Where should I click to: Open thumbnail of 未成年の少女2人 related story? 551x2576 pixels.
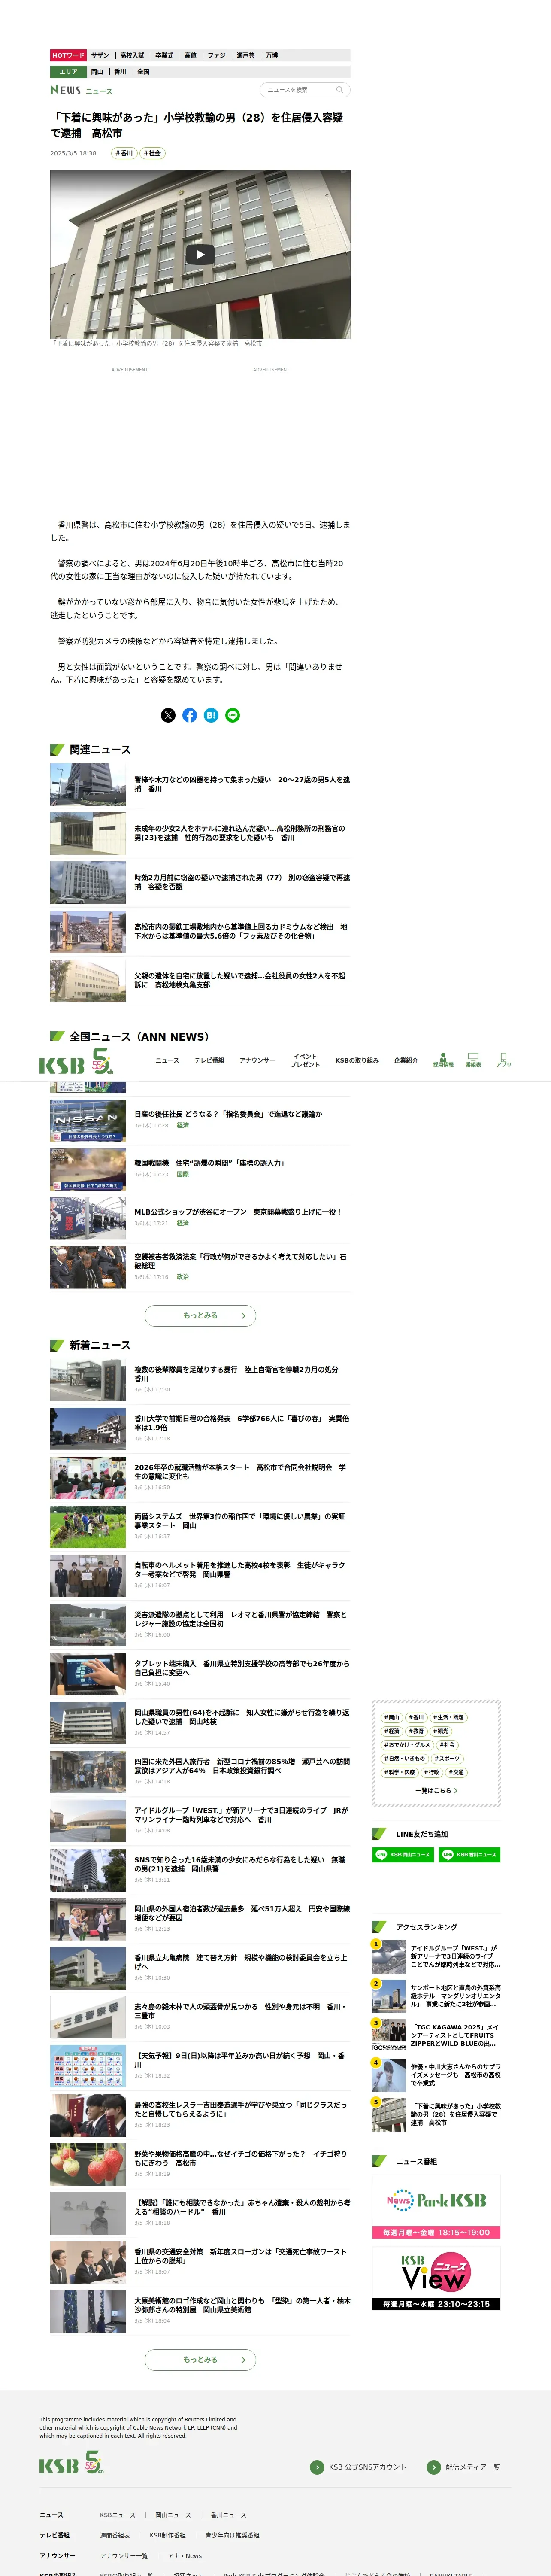point(88,833)
